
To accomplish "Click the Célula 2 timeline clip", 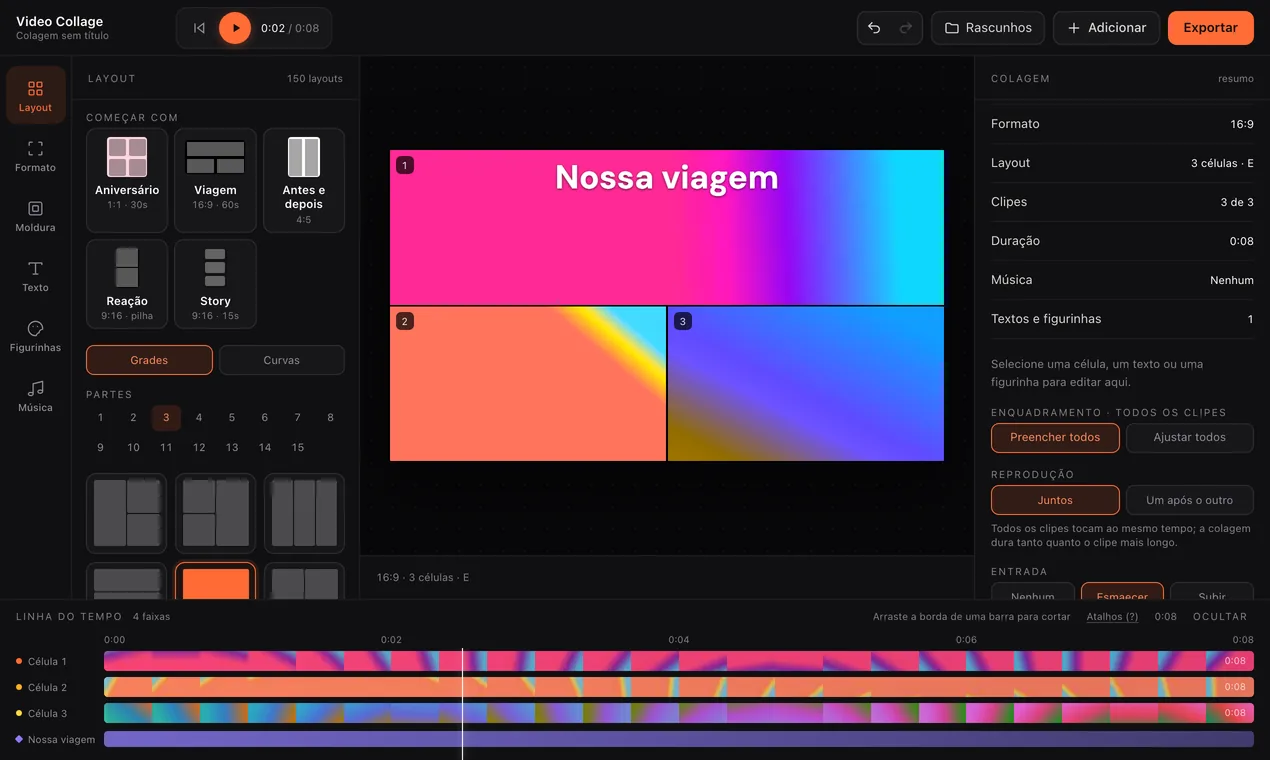I will (x=679, y=687).
